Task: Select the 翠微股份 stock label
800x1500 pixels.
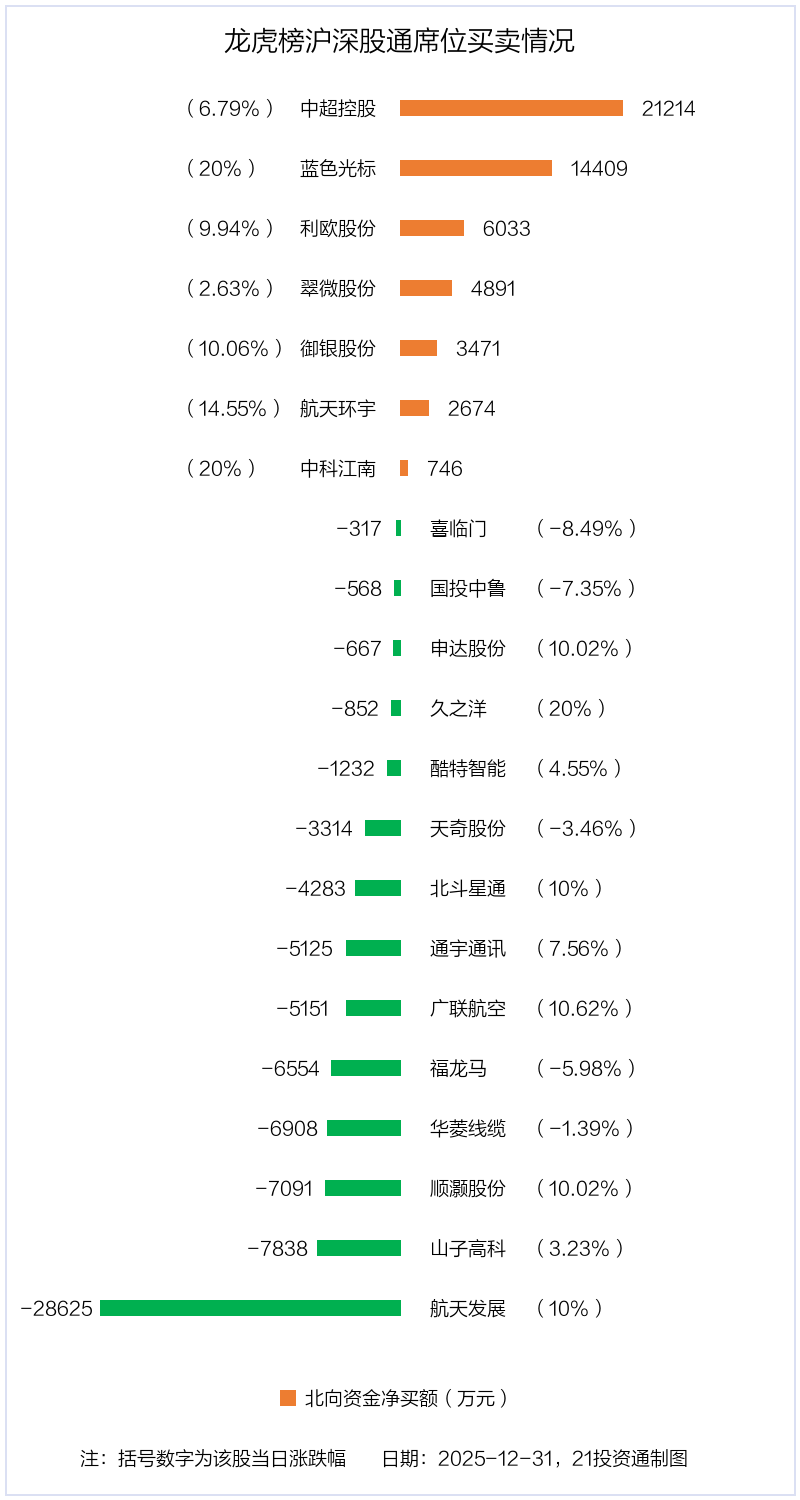Action: click(x=338, y=288)
